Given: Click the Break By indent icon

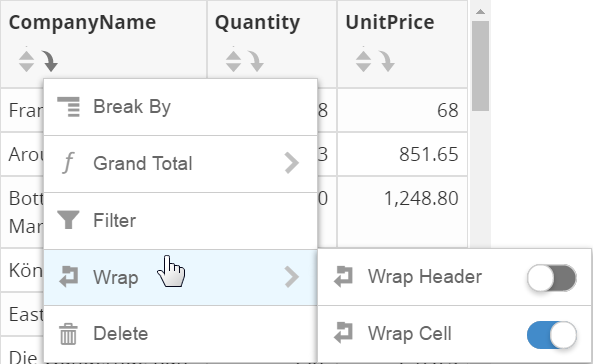Looking at the screenshot, I should tap(68, 107).
